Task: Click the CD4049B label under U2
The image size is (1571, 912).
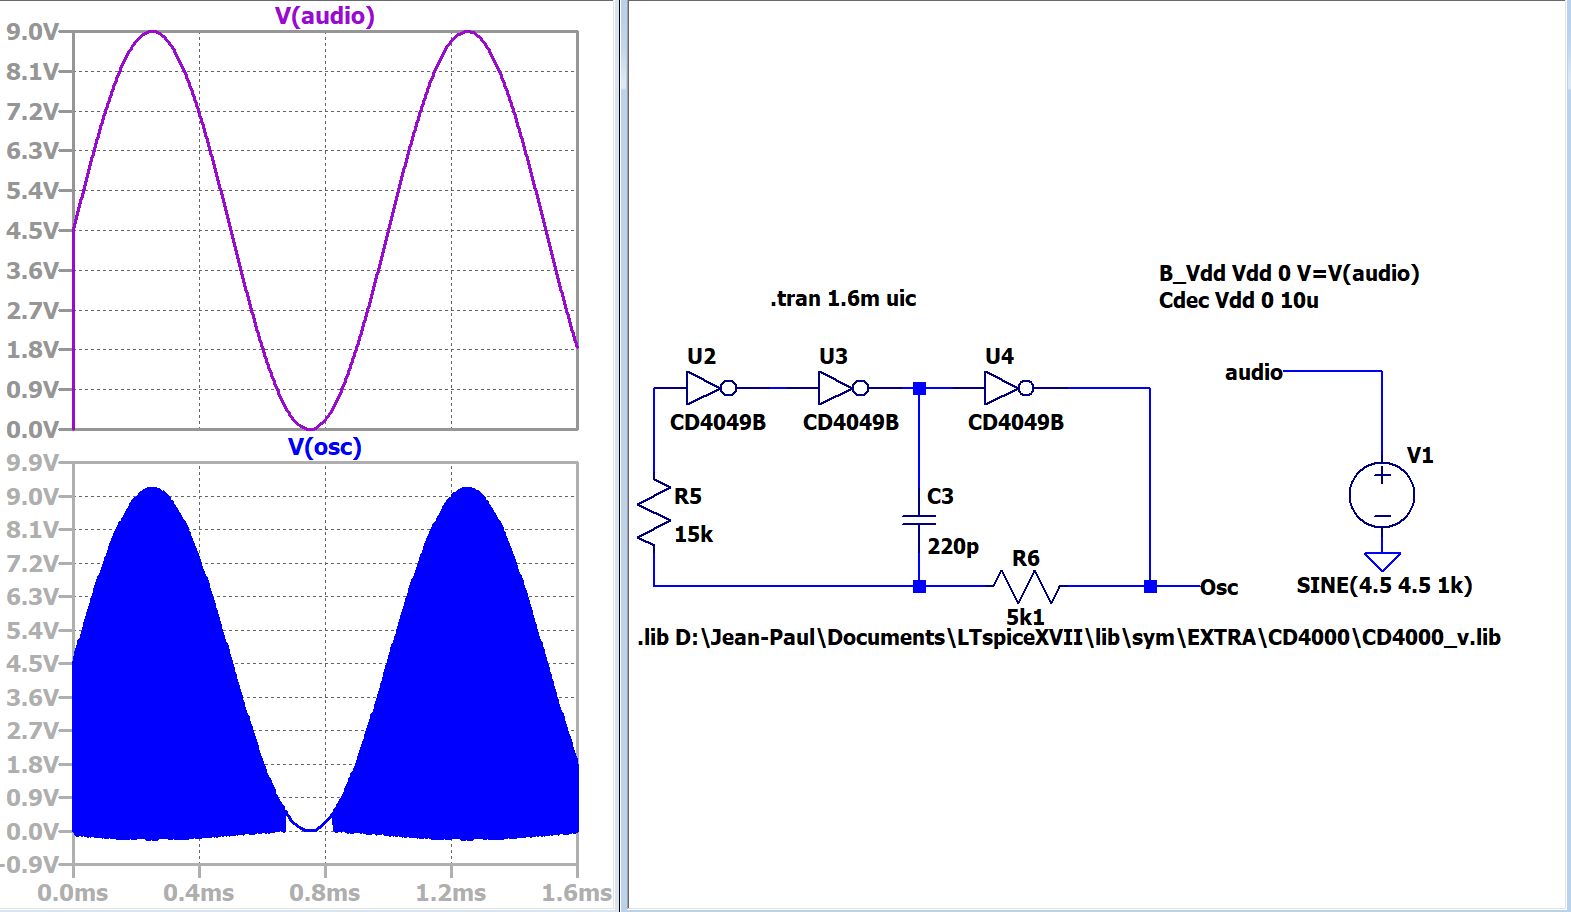Action: pos(717,422)
